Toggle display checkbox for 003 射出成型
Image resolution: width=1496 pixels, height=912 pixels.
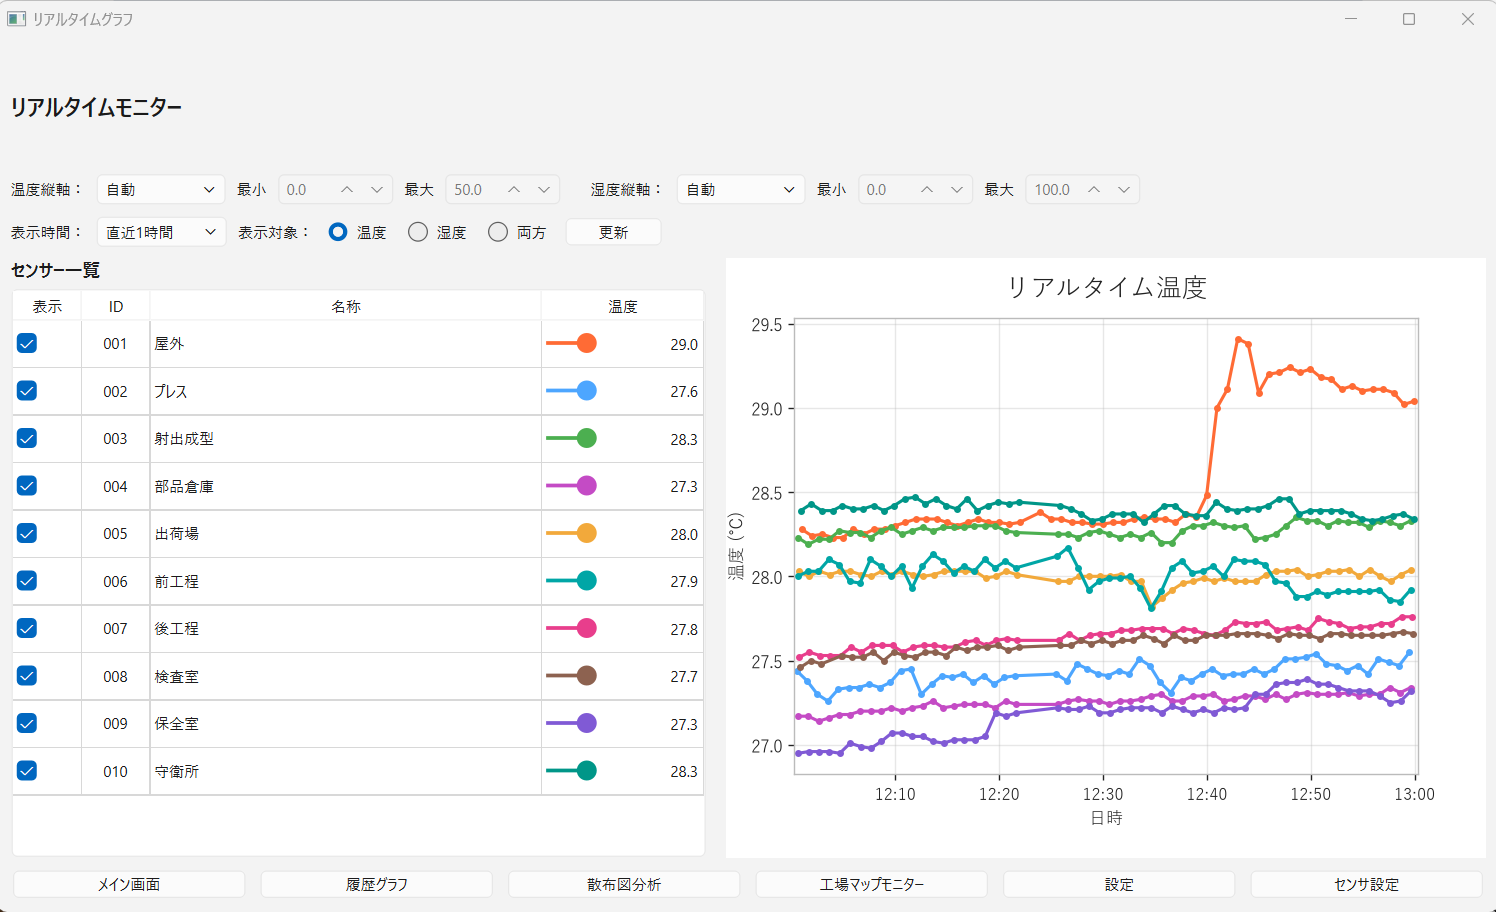point(27,438)
